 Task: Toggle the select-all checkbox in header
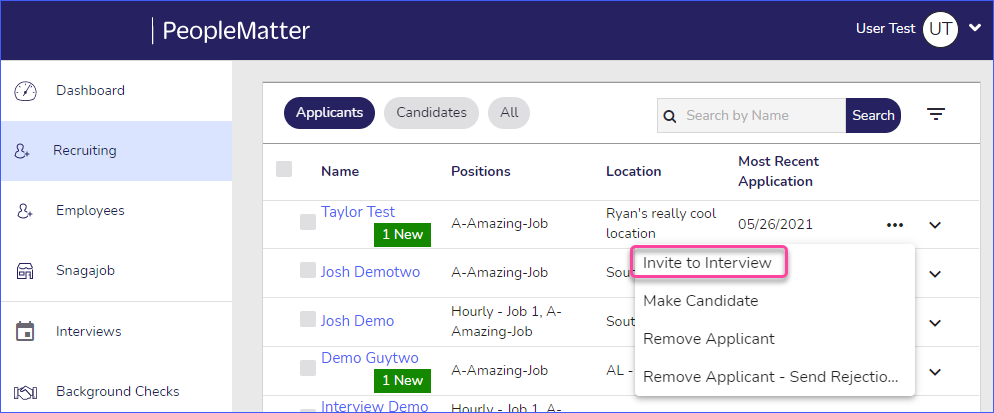click(284, 169)
